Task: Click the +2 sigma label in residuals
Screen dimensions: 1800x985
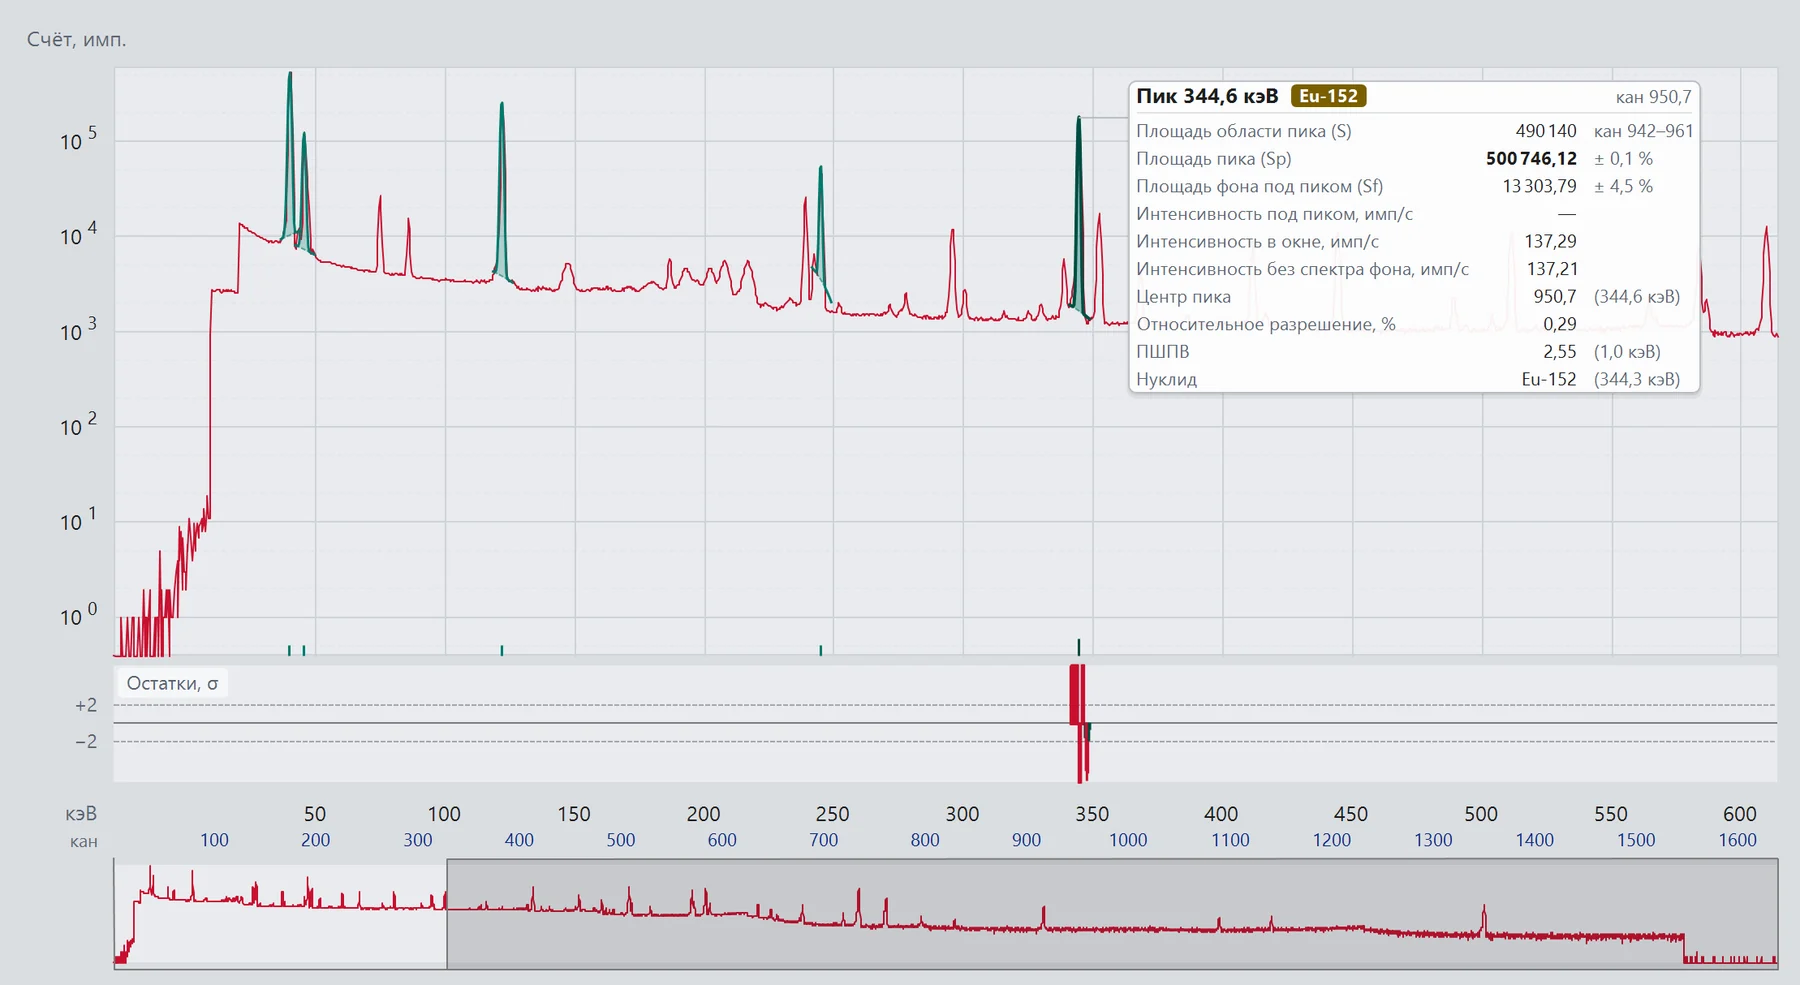Action: coord(86,705)
